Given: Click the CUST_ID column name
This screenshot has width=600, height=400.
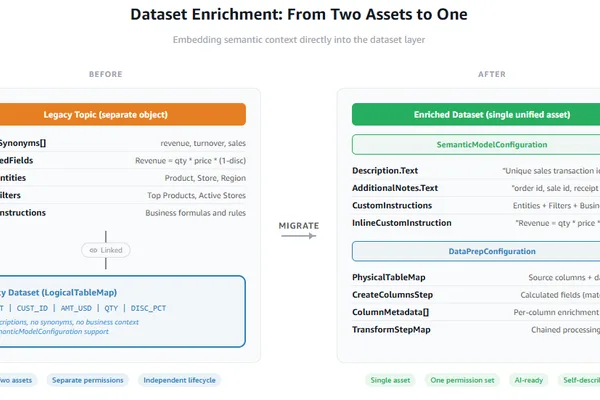Looking at the screenshot, I should (x=32, y=308).
